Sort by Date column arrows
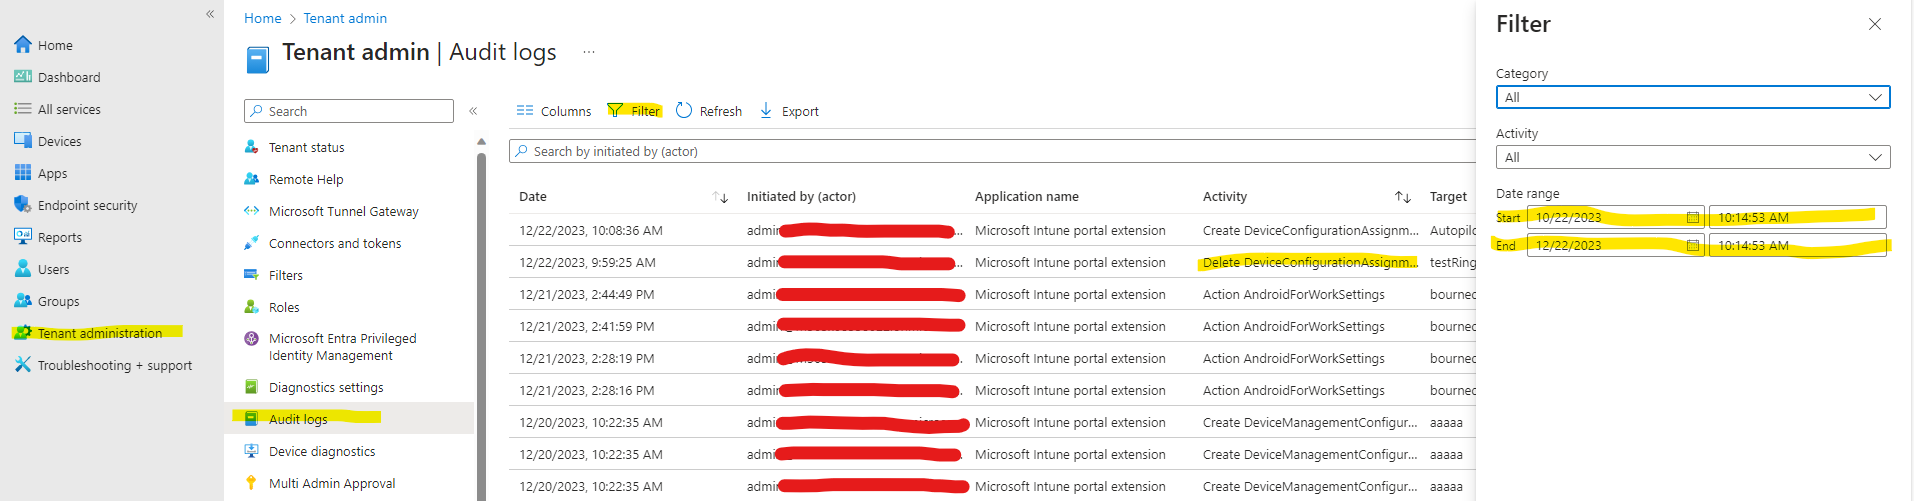1914x501 pixels. coord(720,197)
